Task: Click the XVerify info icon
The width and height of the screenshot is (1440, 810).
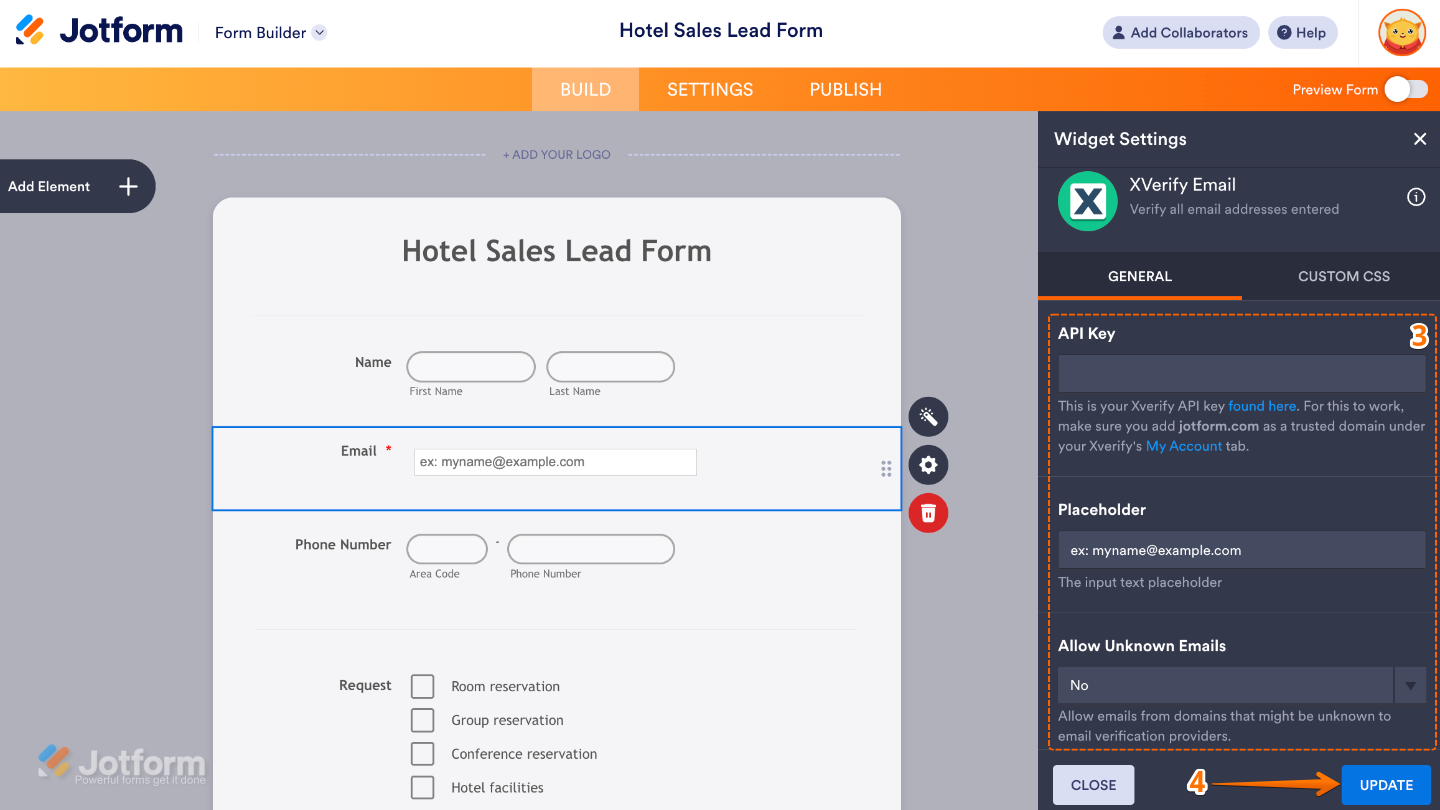Action: pos(1416,197)
